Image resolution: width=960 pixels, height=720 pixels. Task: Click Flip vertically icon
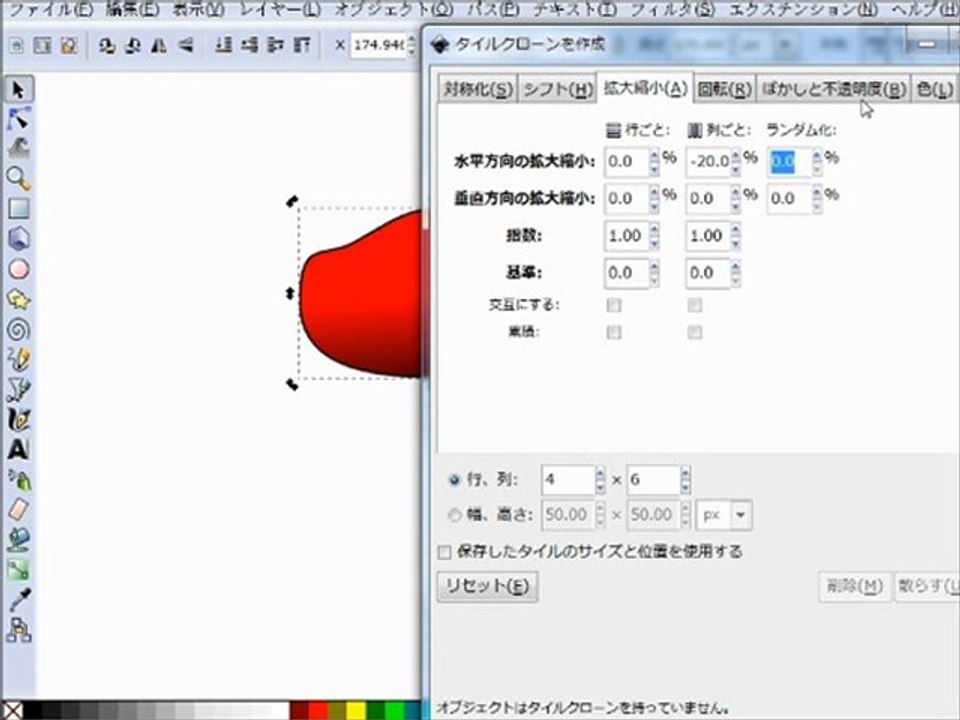coord(186,45)
